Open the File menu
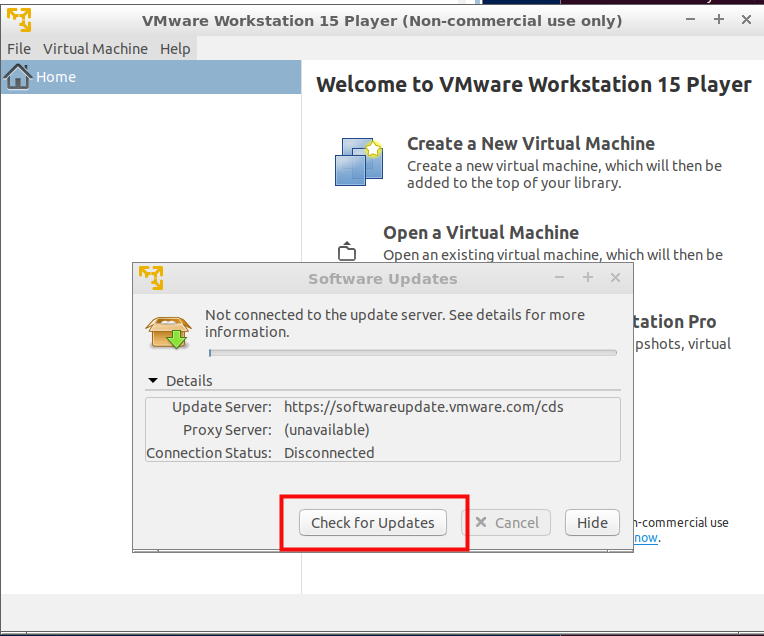The width and height of the screenshot is (764, 636). (19, 49)
